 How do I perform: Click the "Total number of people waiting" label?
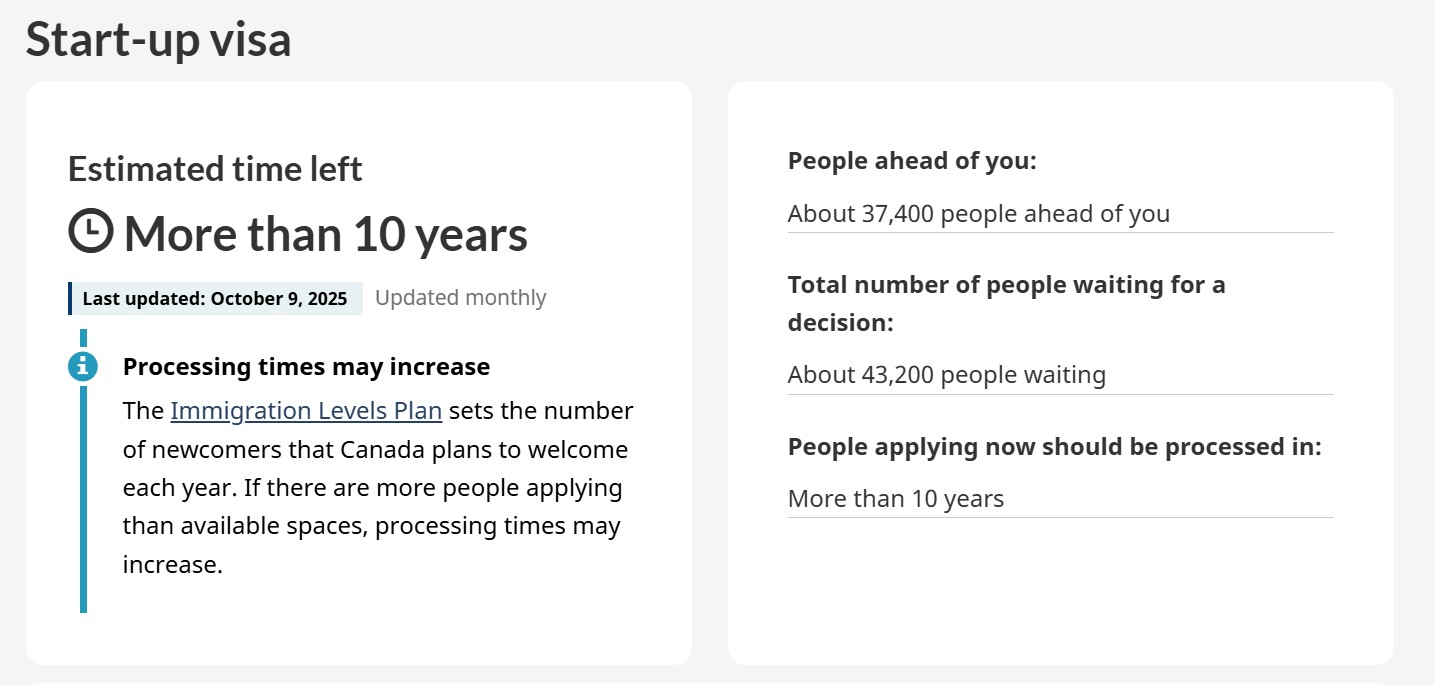[x=1006, y=285]
